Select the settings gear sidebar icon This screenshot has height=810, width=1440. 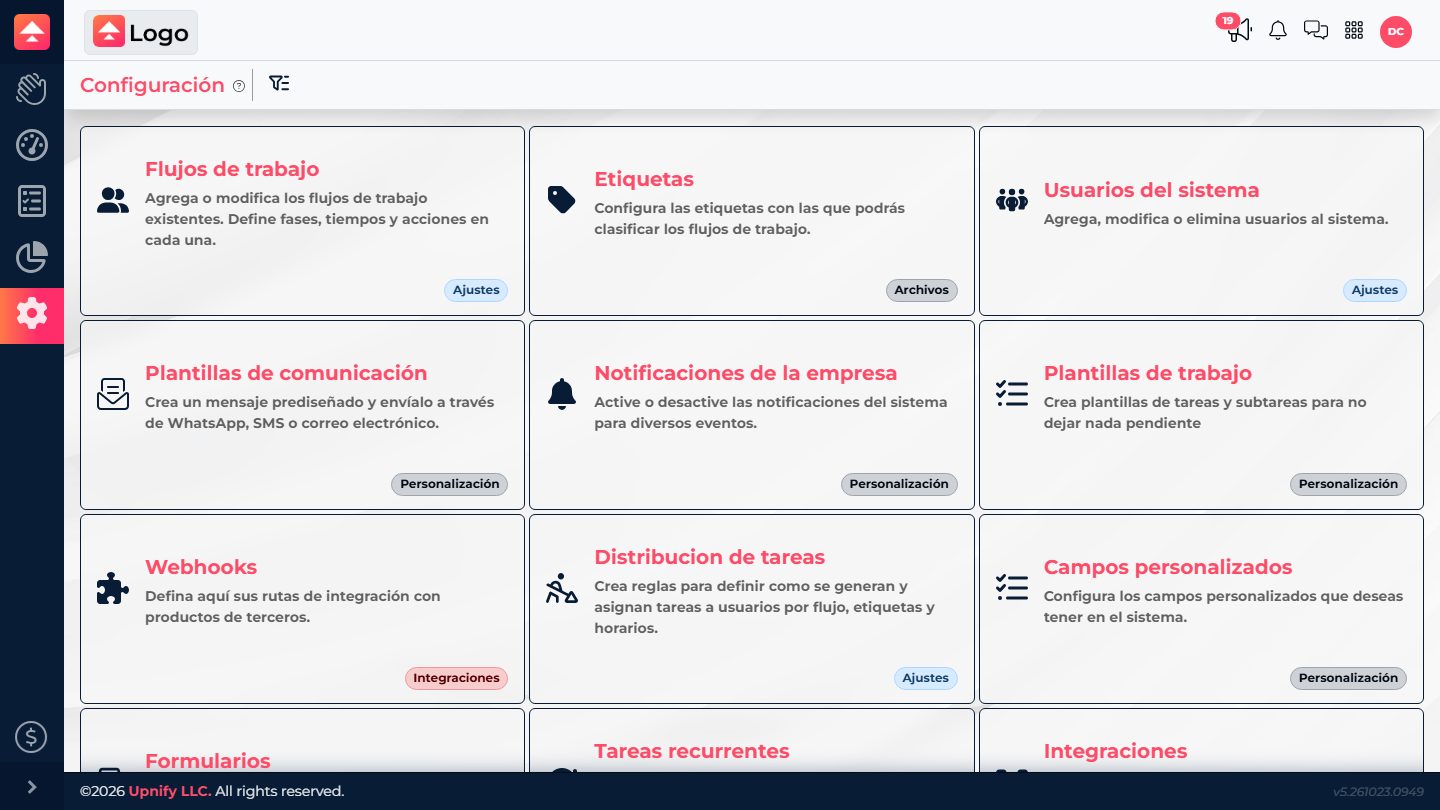(32, 315)
